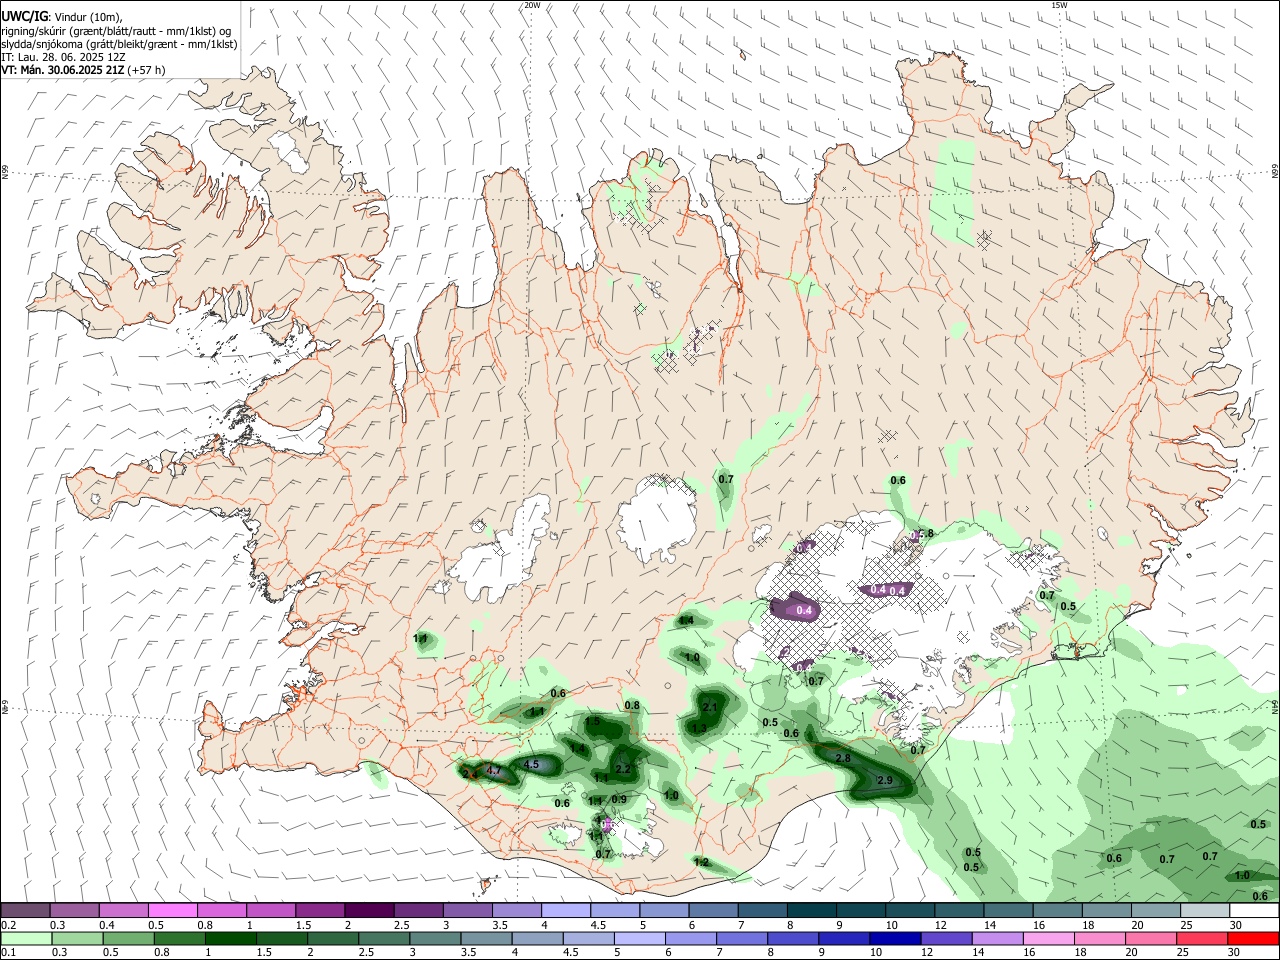Click the 20W longitude label
1280x960 pixels.
[532, 5]
